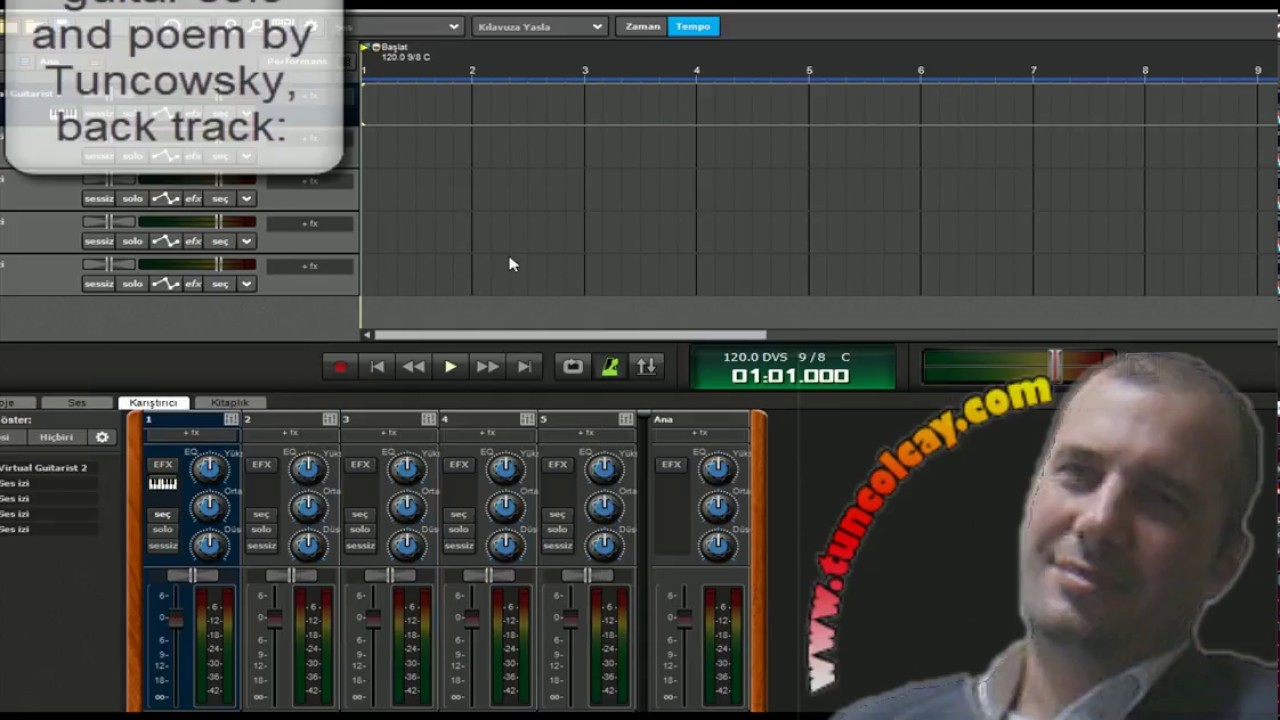Image resolution: width=1280 pixels, height=720 pixels.
Task: Open EFX on mixer channel 1
Action: pyautogui.click(x=163, y=465)
